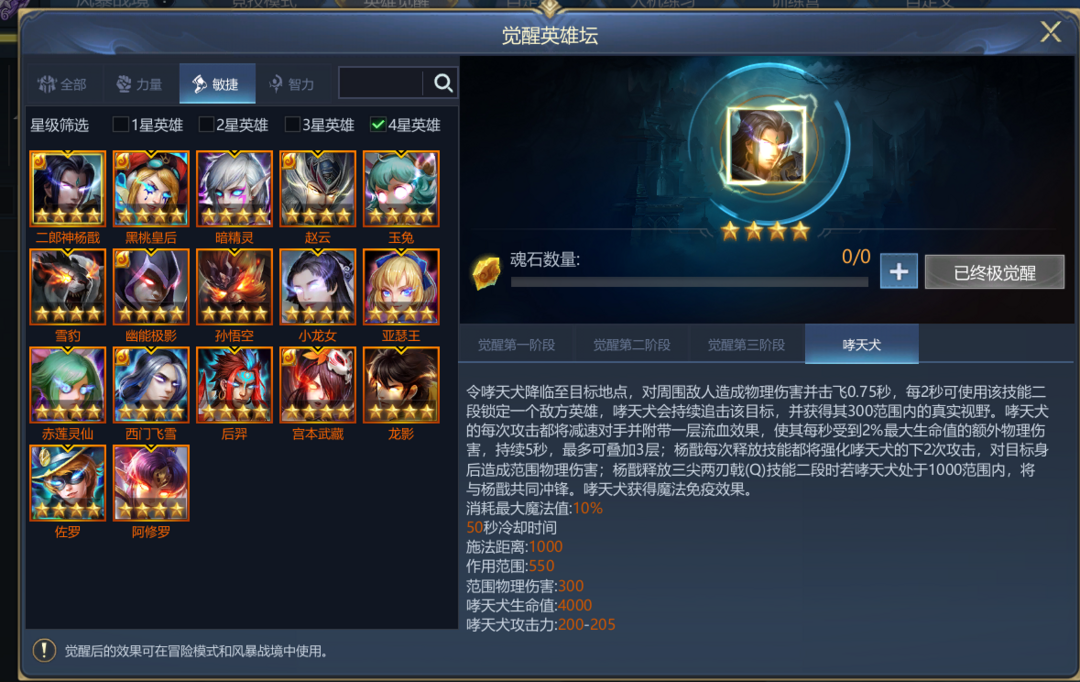
Task: Uncheck the 4星英雄 filter checkbox
Action: [377, 124]
